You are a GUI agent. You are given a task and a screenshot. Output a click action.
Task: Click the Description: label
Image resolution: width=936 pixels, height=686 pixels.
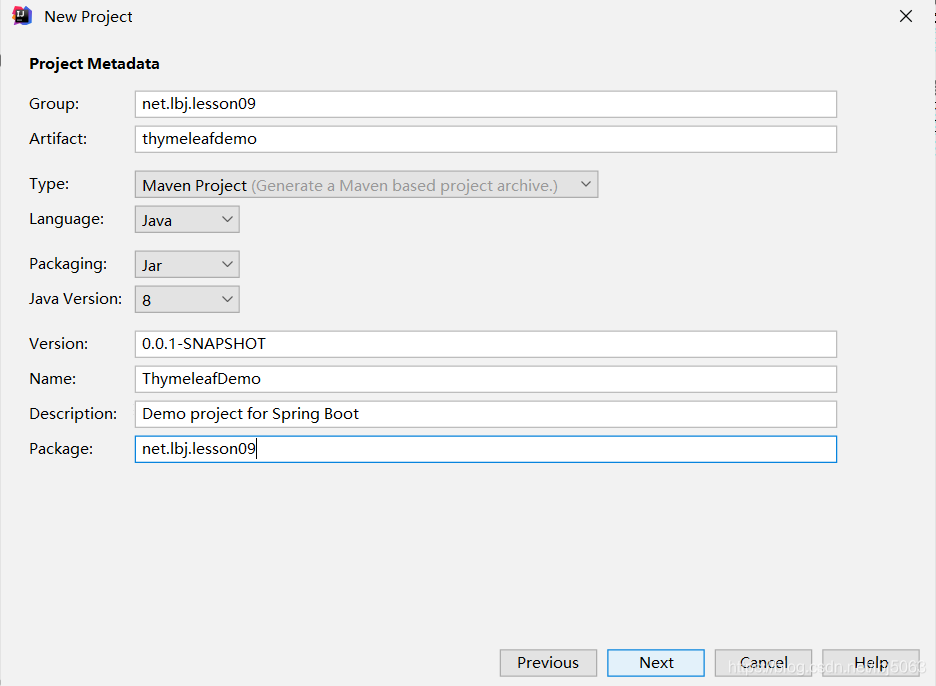[73, 414]
